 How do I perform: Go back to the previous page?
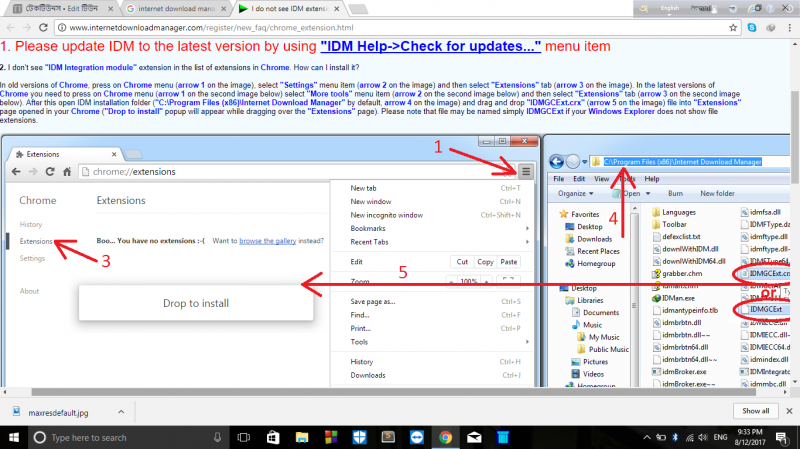[x=11, y=28]
